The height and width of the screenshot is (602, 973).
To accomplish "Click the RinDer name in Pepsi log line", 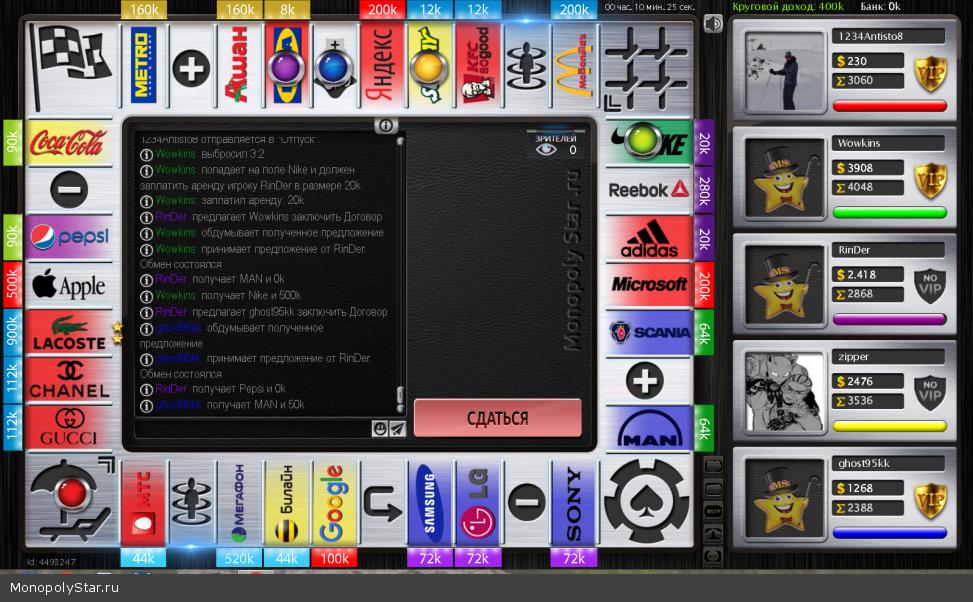I will (171, 389).
